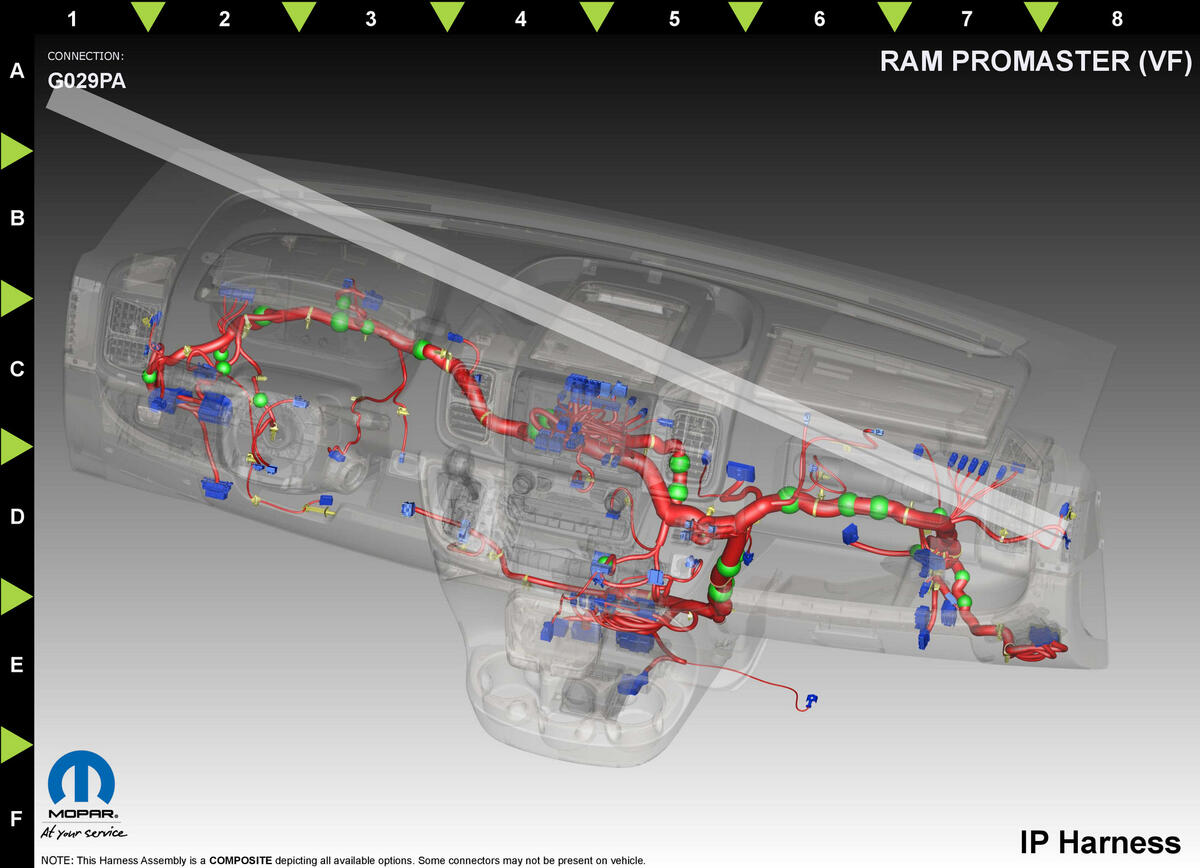
Task: Click the lone blue connector on the dangling wire
Action: 811,699
